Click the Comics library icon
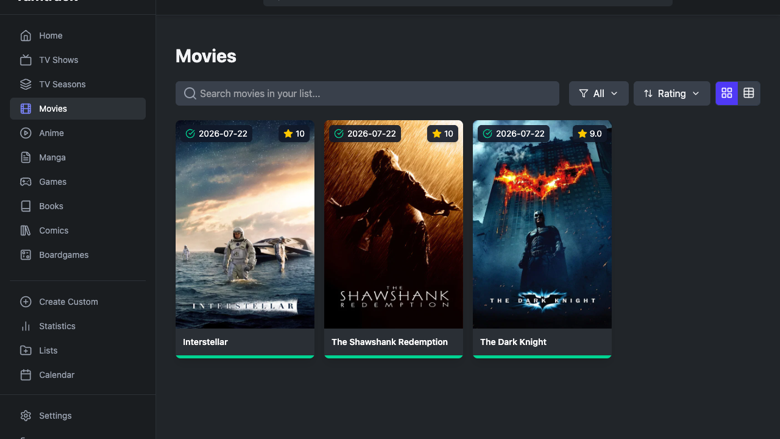780x439 pixels. point(25,231)
